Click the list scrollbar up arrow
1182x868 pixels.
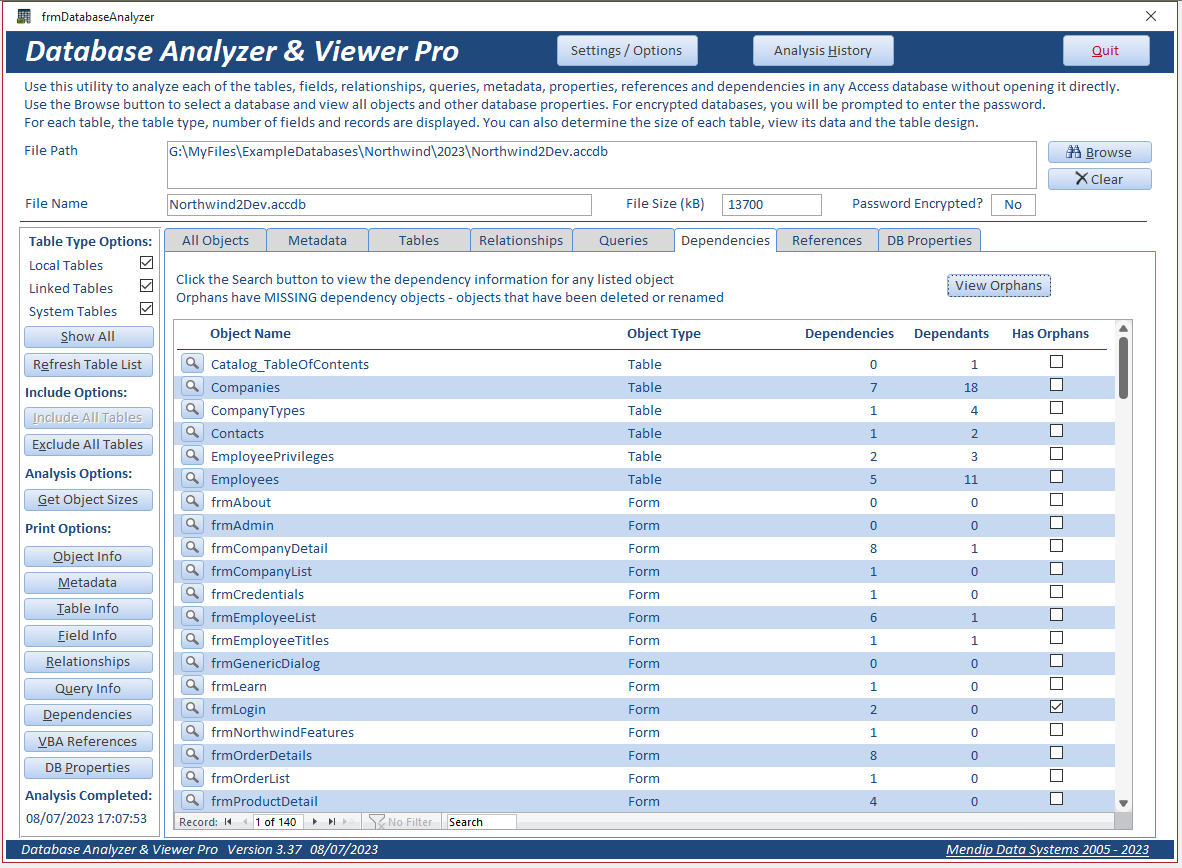click(1123, 328)
